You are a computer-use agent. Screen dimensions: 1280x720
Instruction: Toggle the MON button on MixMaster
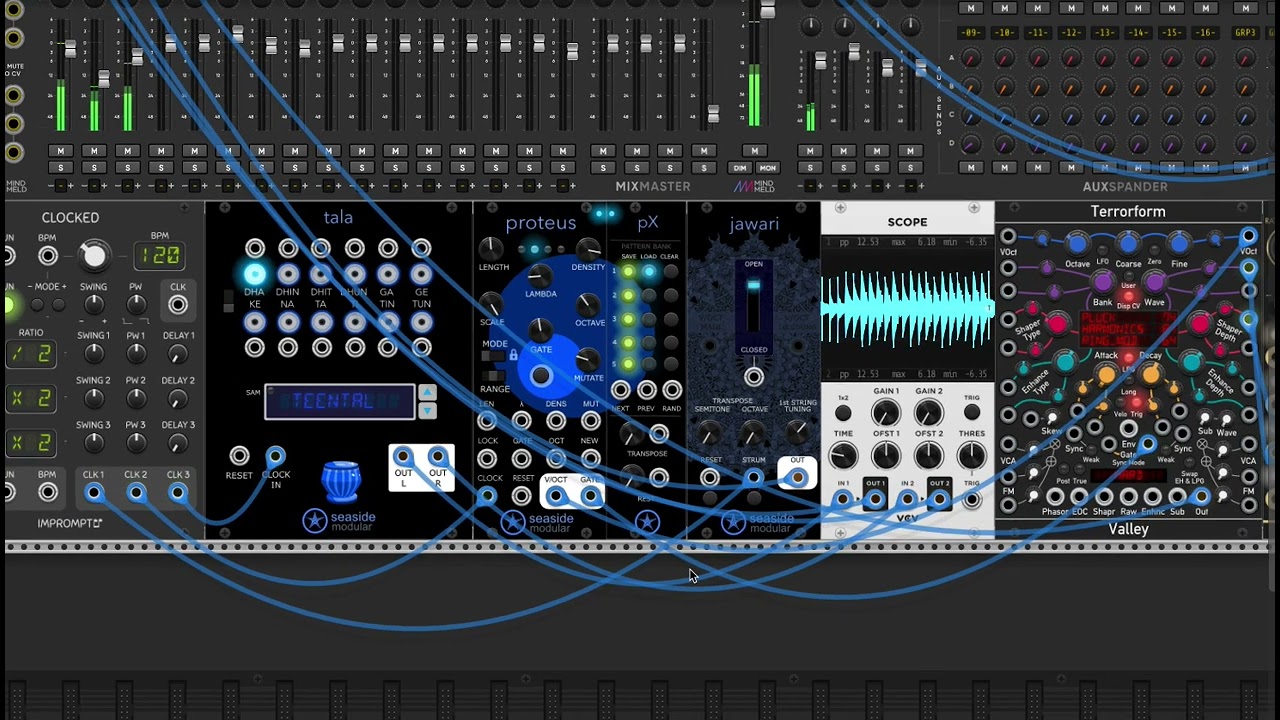[767, 167]
